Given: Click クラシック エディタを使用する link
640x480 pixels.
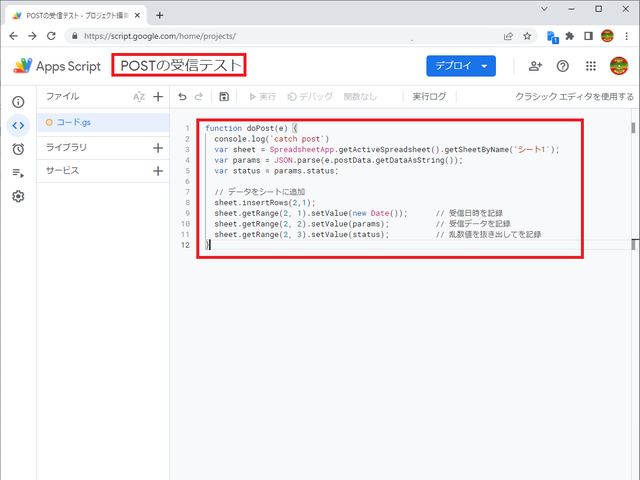Looking at the screenshot, I should point(573,97).
